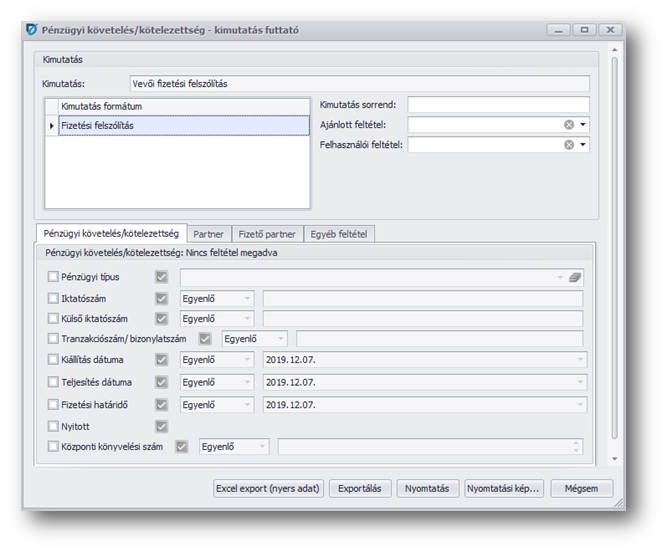Select the Fizető partner tab
Image resolution: width=668 pixels, height=553 pixels.
(x=267, y=234)
